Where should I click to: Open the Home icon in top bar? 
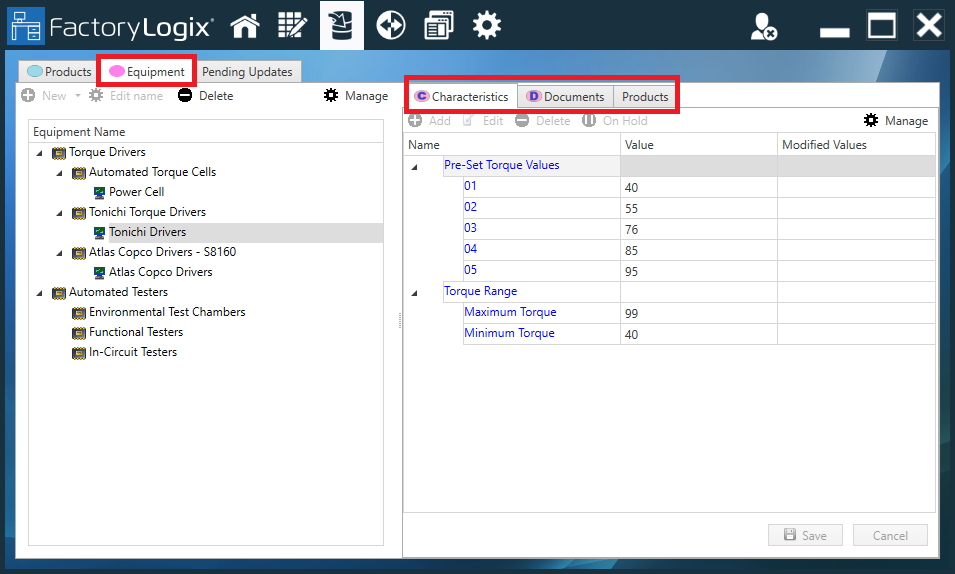click(x=245, y=26)
